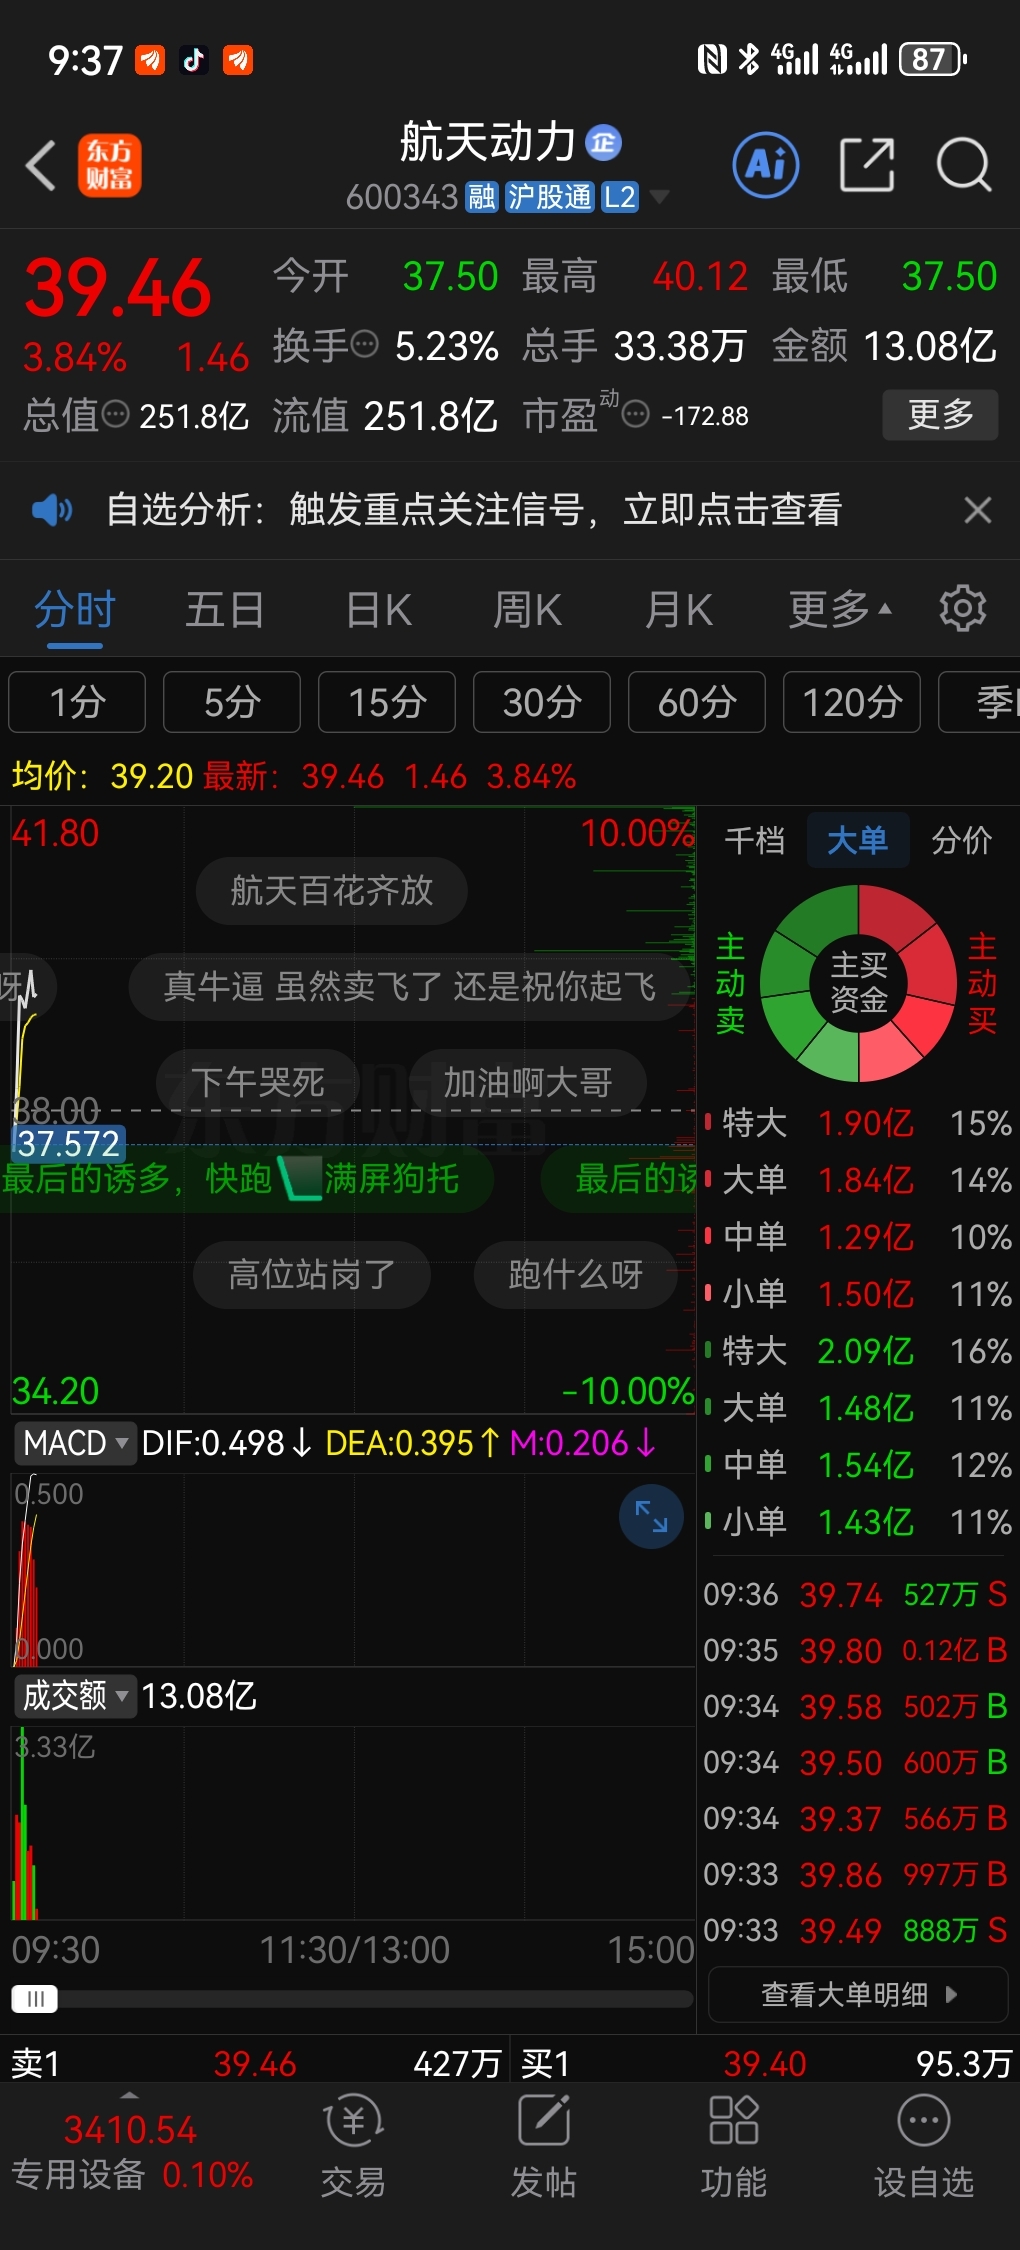1020x2250 pixels.
Task: Tap the L2 level badge
Action: [x=620, y=197]
